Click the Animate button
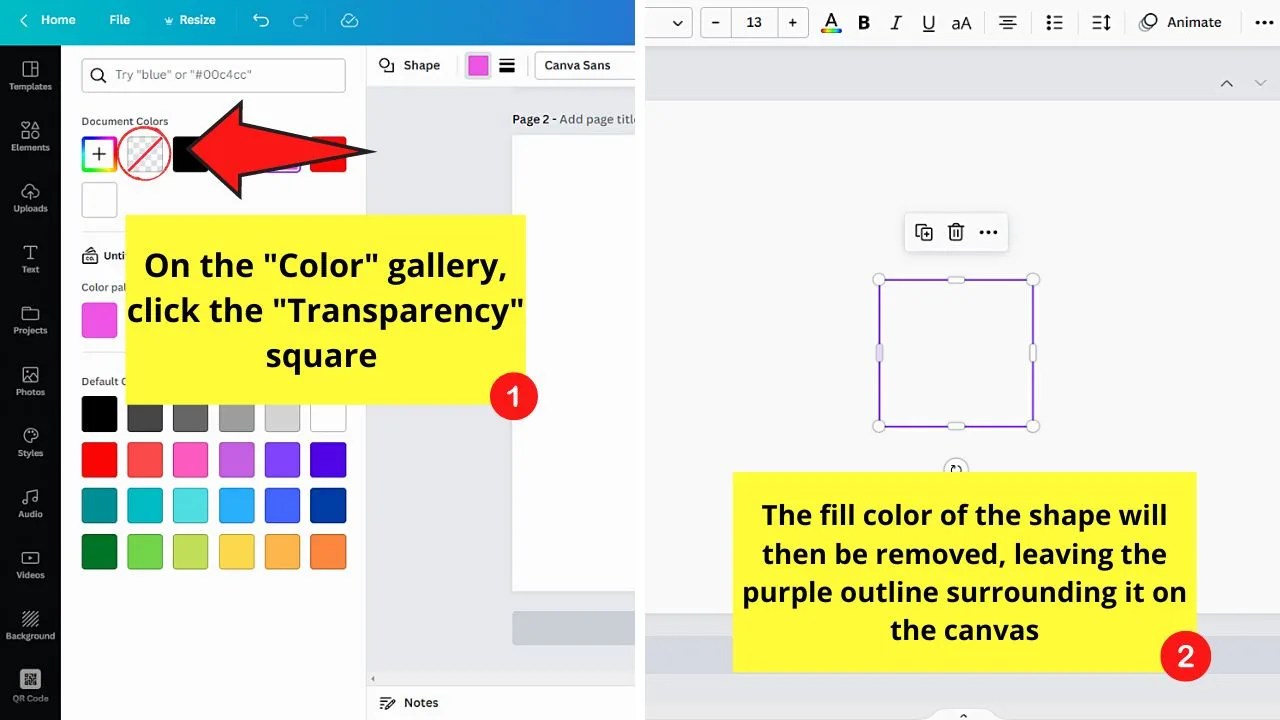 tap(1181, 22)
